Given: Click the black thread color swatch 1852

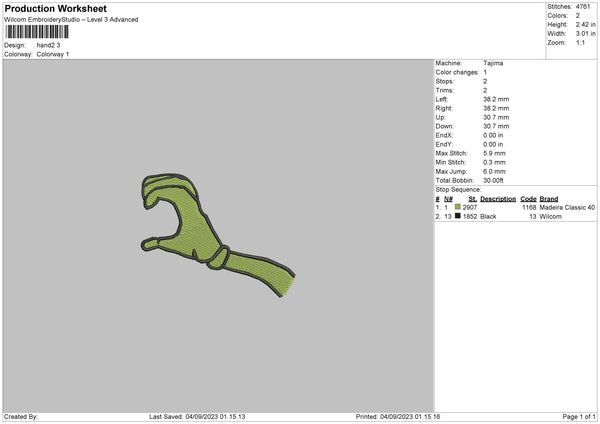Looking at the screenshot, I should (x=458, y=216).
